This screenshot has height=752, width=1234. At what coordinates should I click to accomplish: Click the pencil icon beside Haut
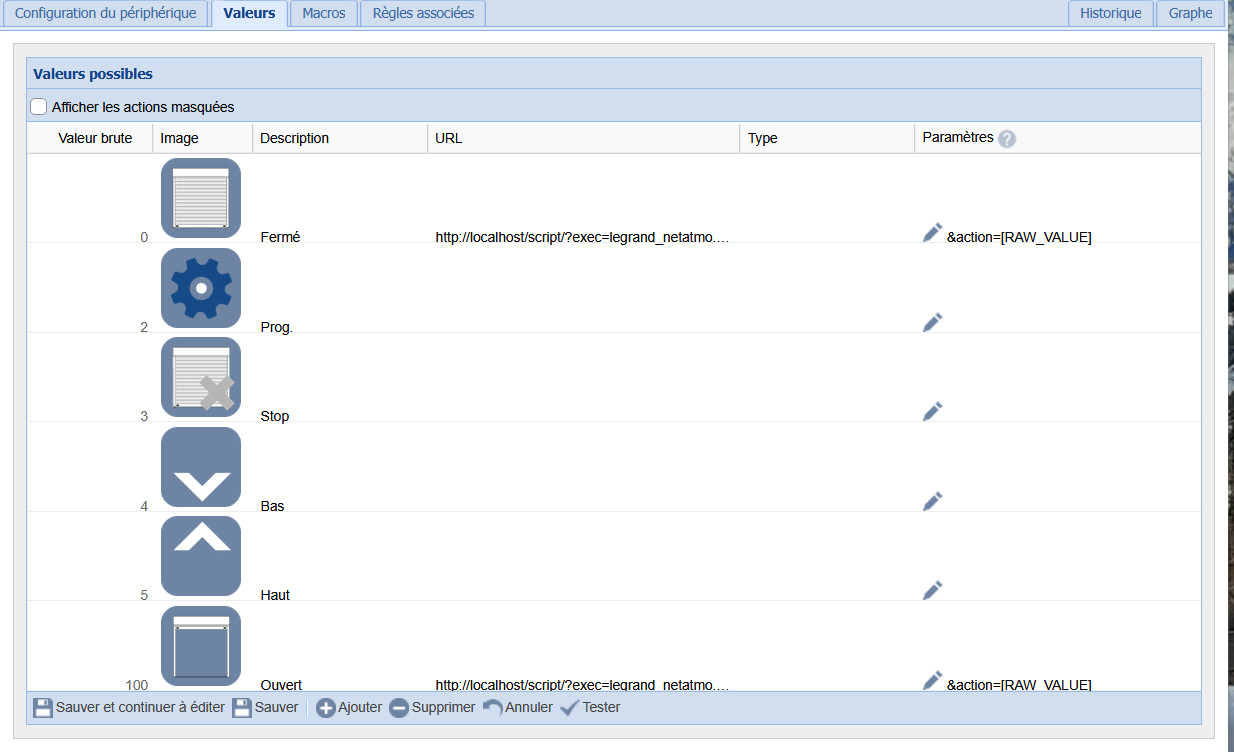click(932, 590)
